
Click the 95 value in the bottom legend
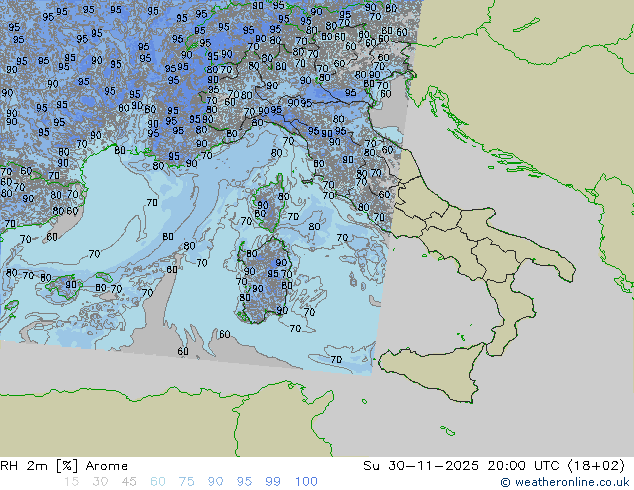point(244,482)
